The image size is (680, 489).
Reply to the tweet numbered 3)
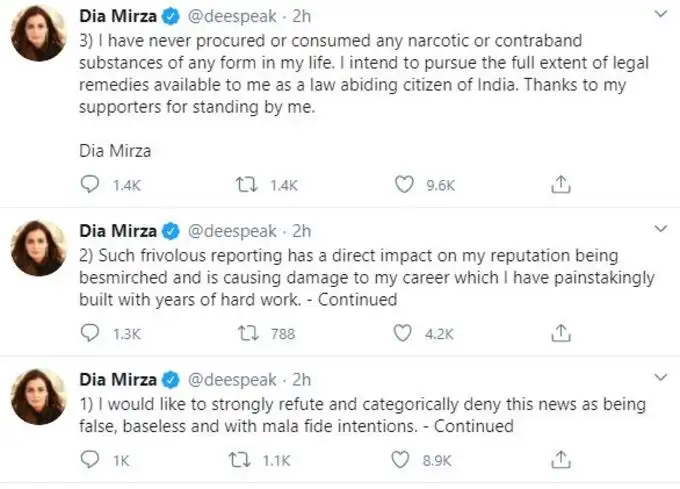(x=90, y=184)
